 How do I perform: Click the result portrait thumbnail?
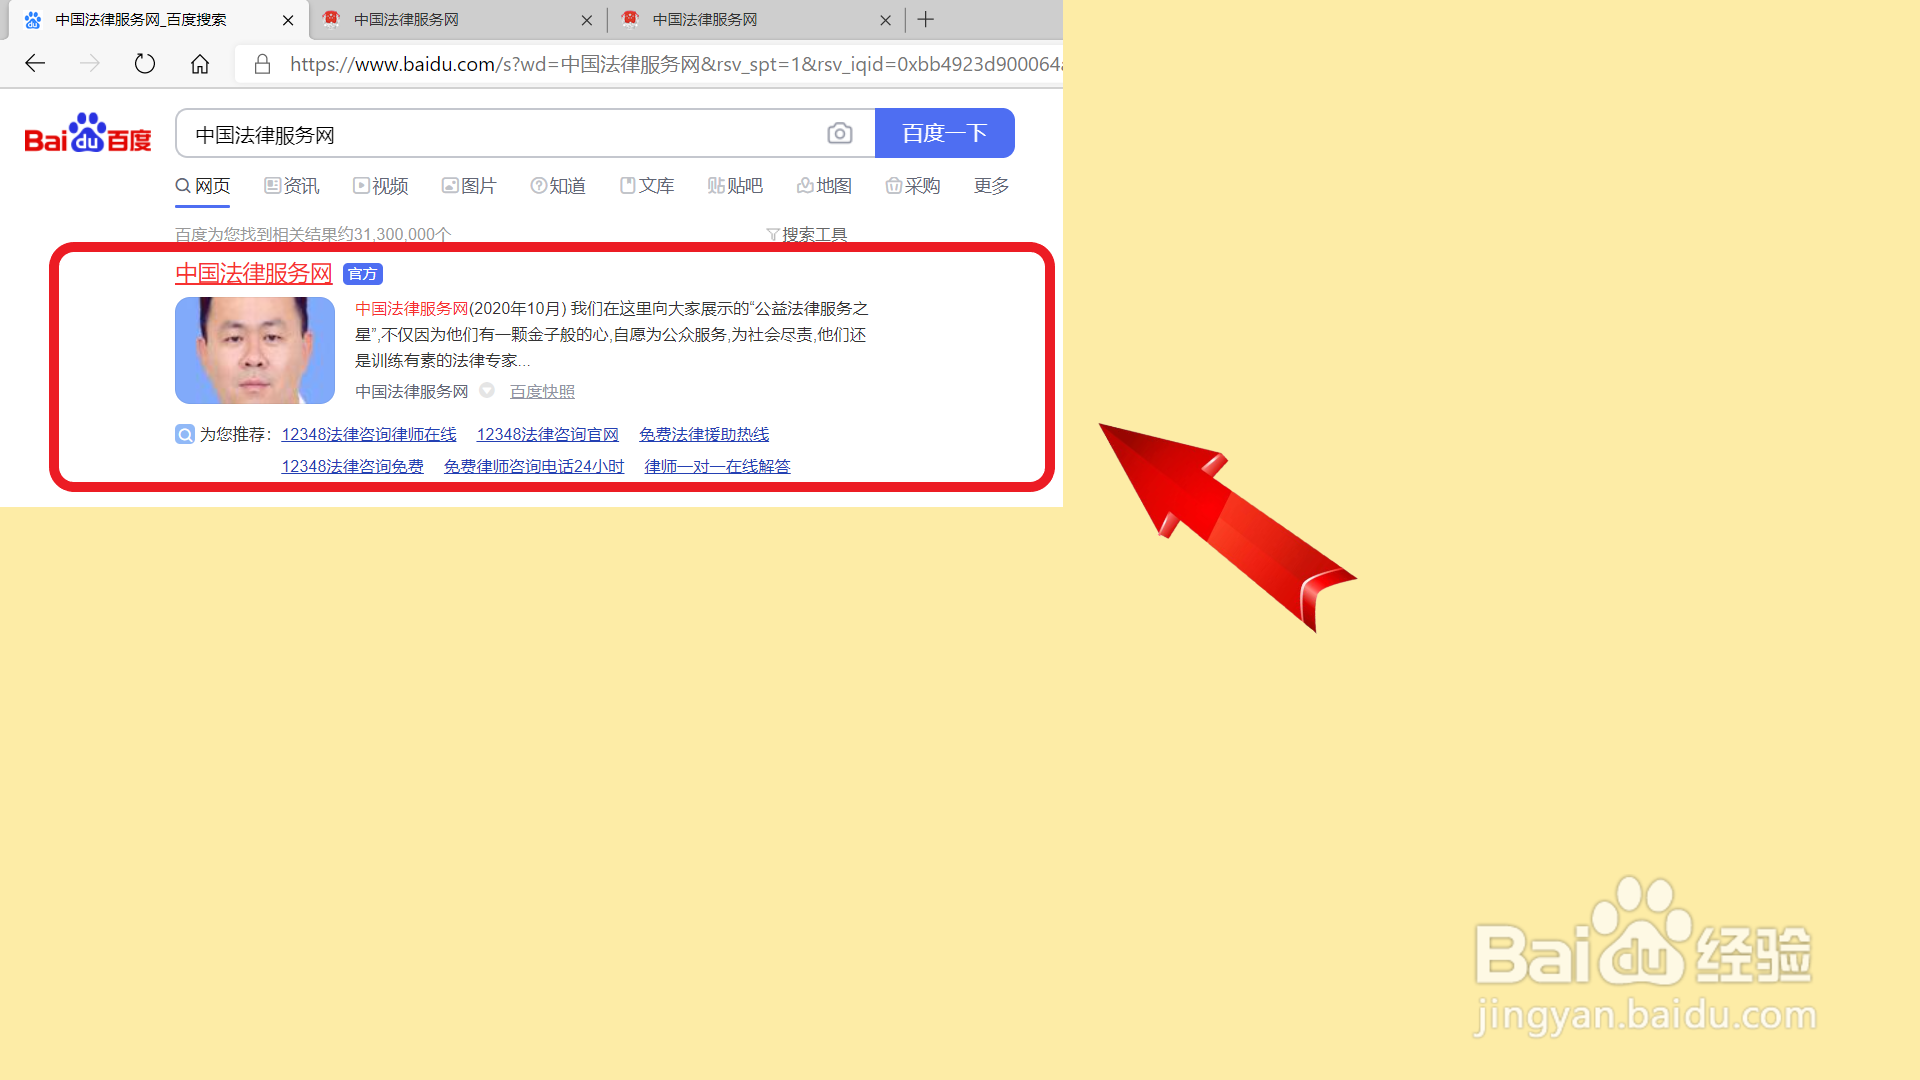tap(255, 350)
